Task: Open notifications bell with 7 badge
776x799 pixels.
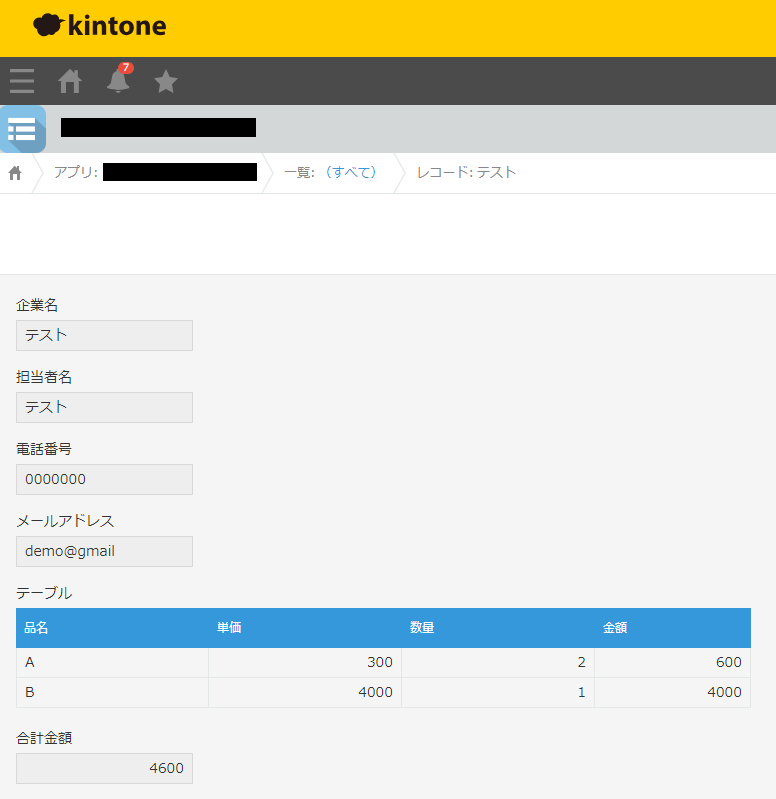Action: [x=118, y=81]
